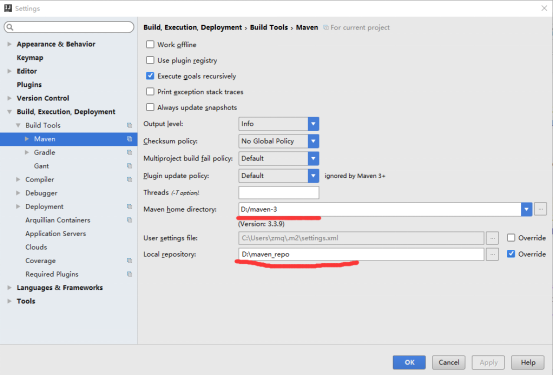Select Gant under Build Tools
553x375 pixels.
click(x=41, y=166)
